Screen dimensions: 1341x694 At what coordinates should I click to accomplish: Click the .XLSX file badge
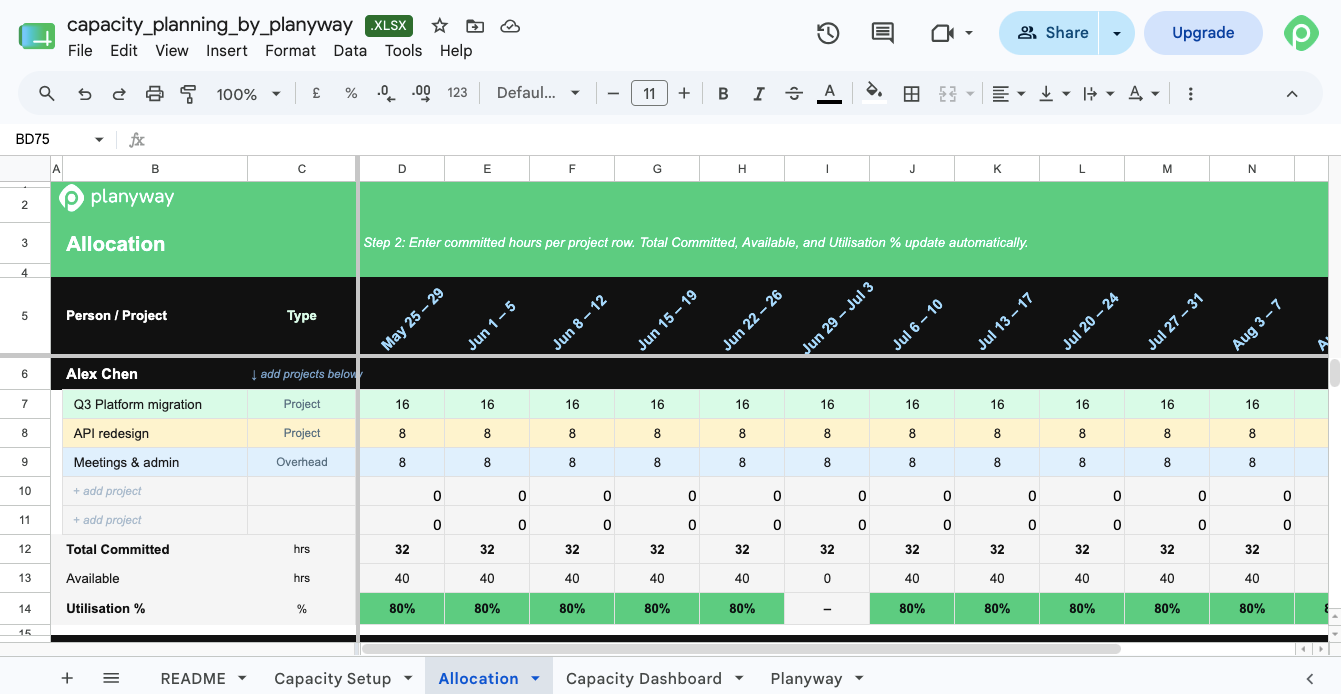(390, 26)
